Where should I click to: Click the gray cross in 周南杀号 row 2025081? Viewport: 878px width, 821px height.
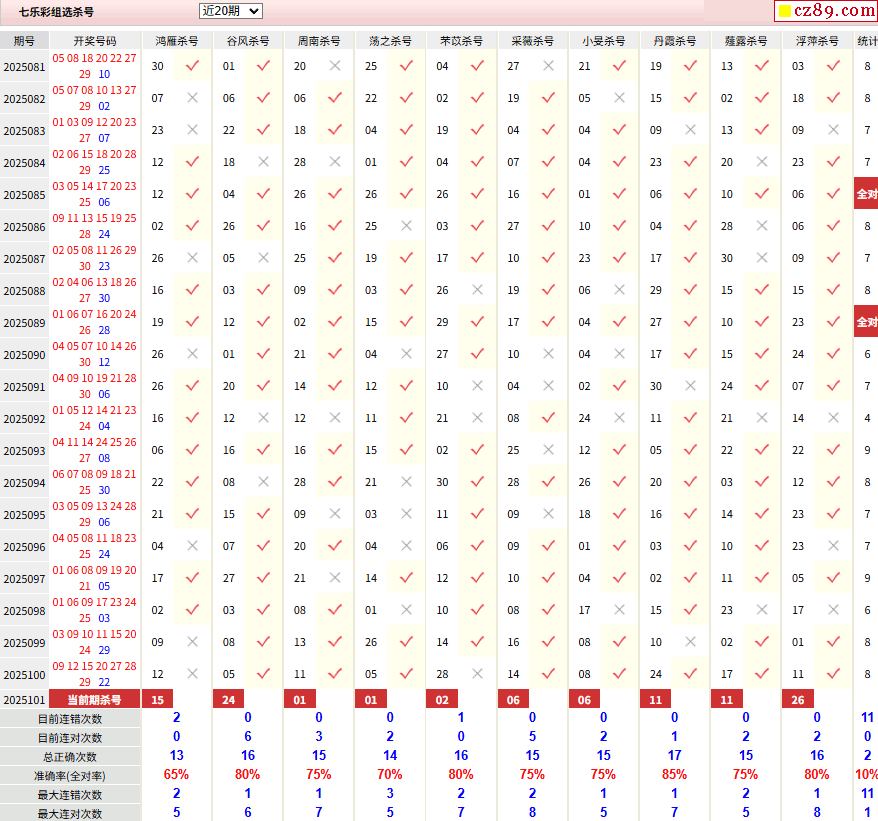tap(335, 66)
